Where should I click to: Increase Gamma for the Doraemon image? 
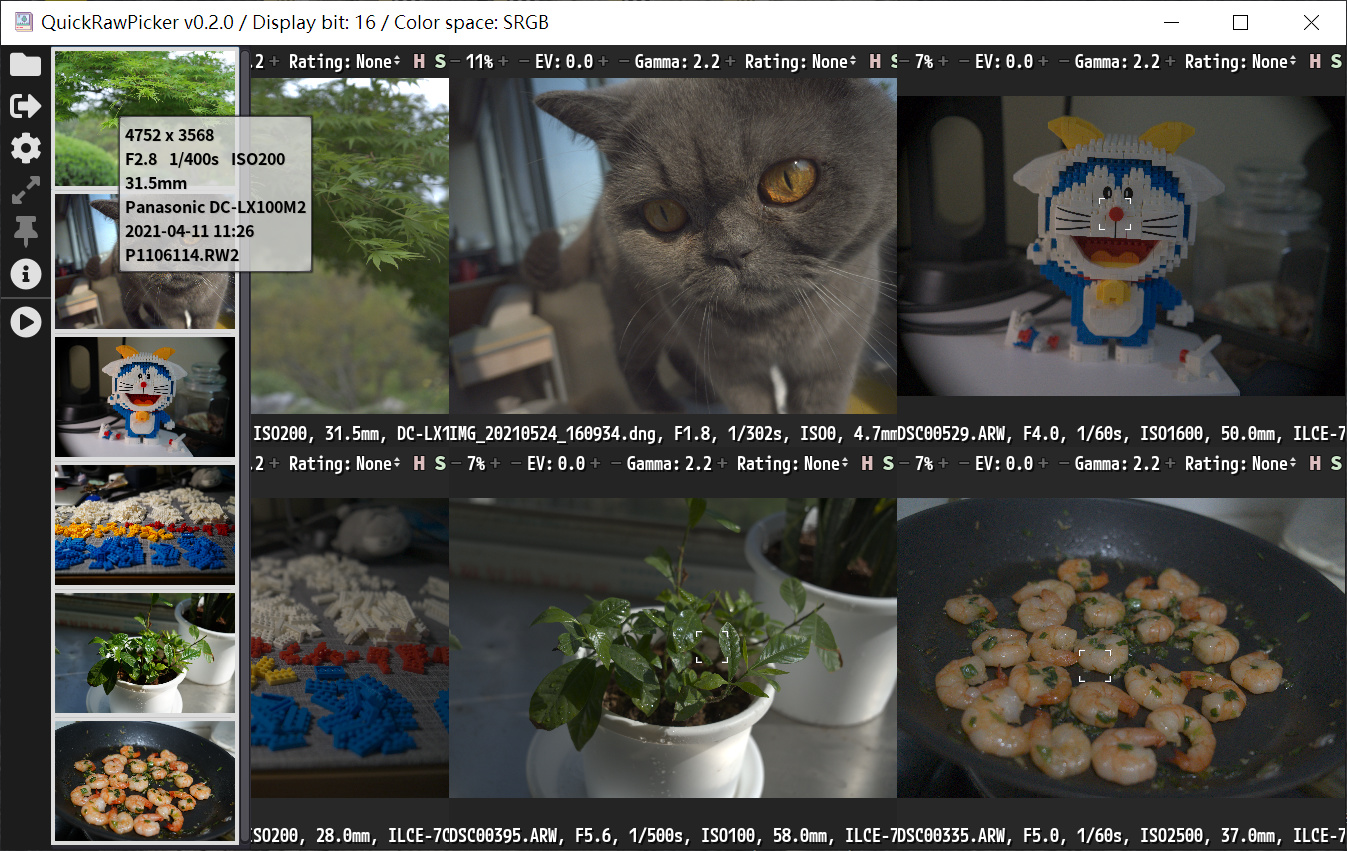point(1172,62)
